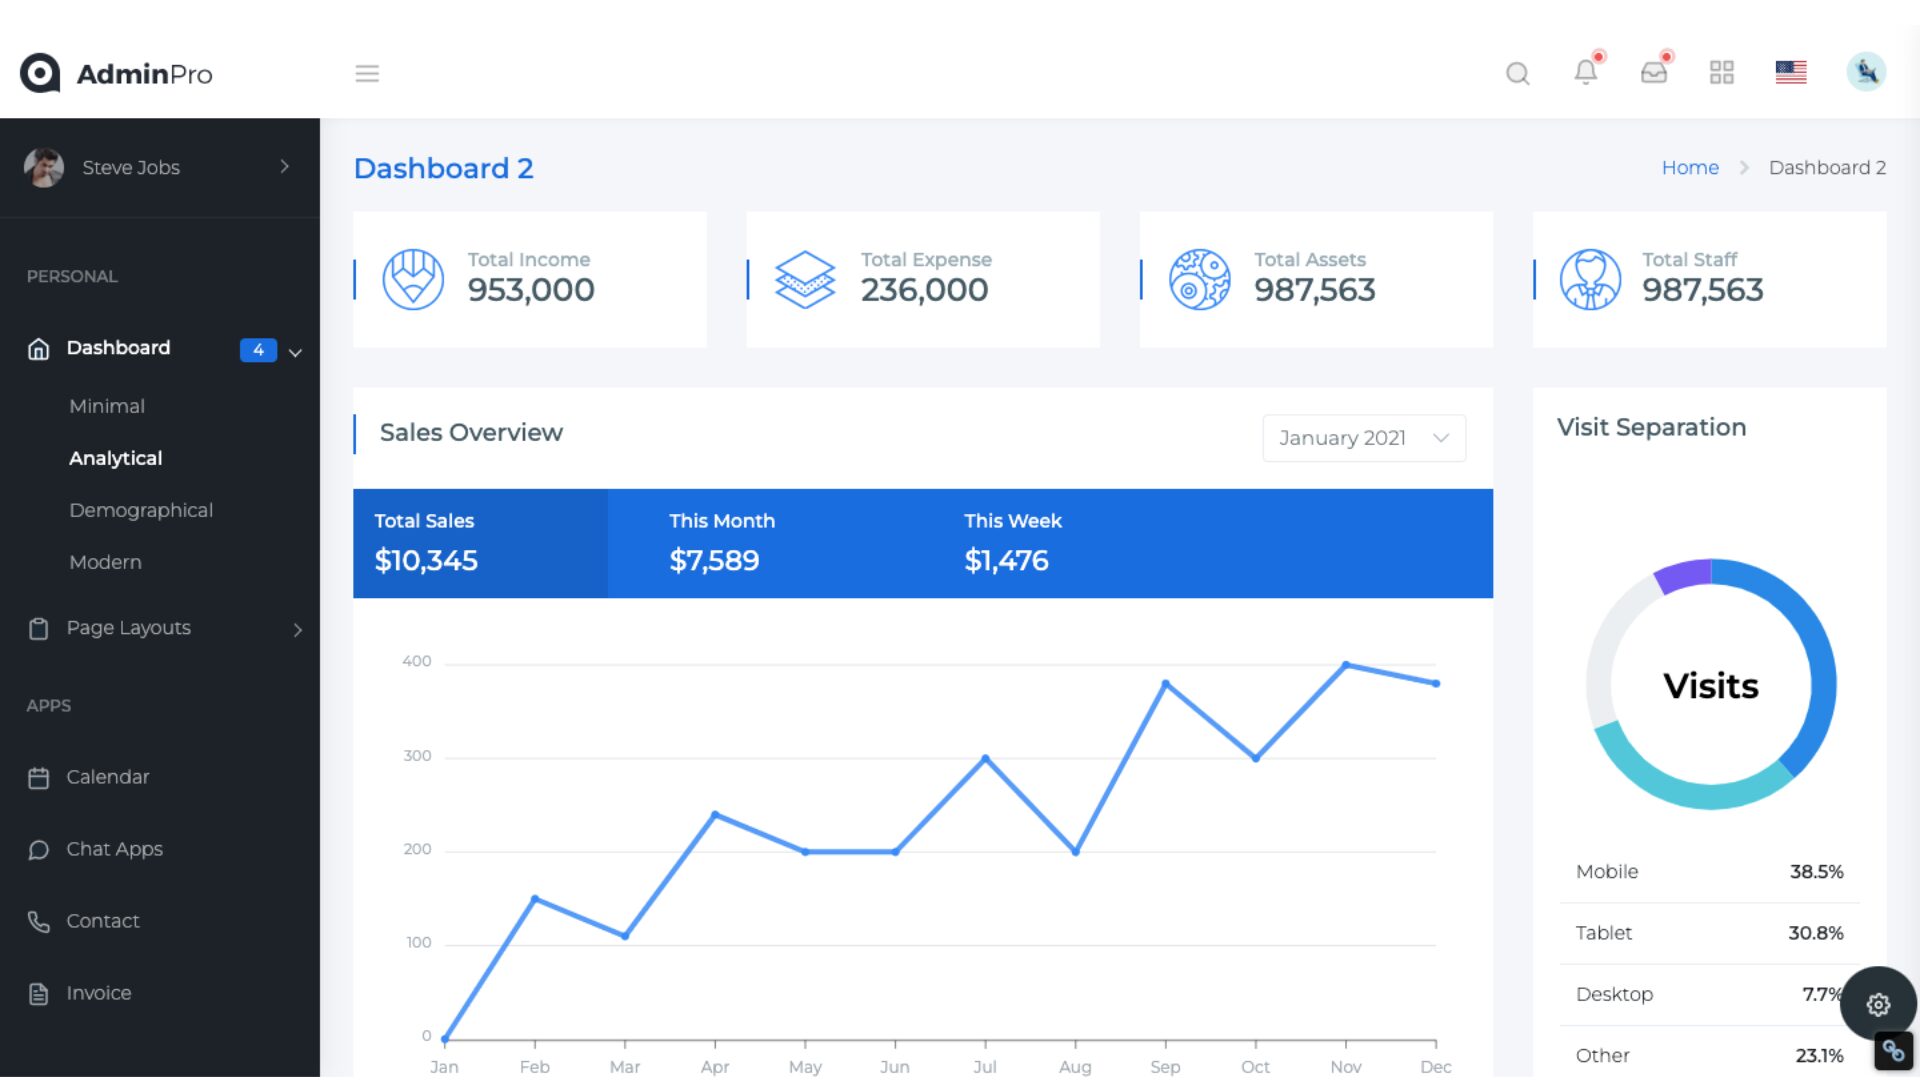Click the Total Assets gears icon
1920x1080 pixels.
tap(1199, 279)
